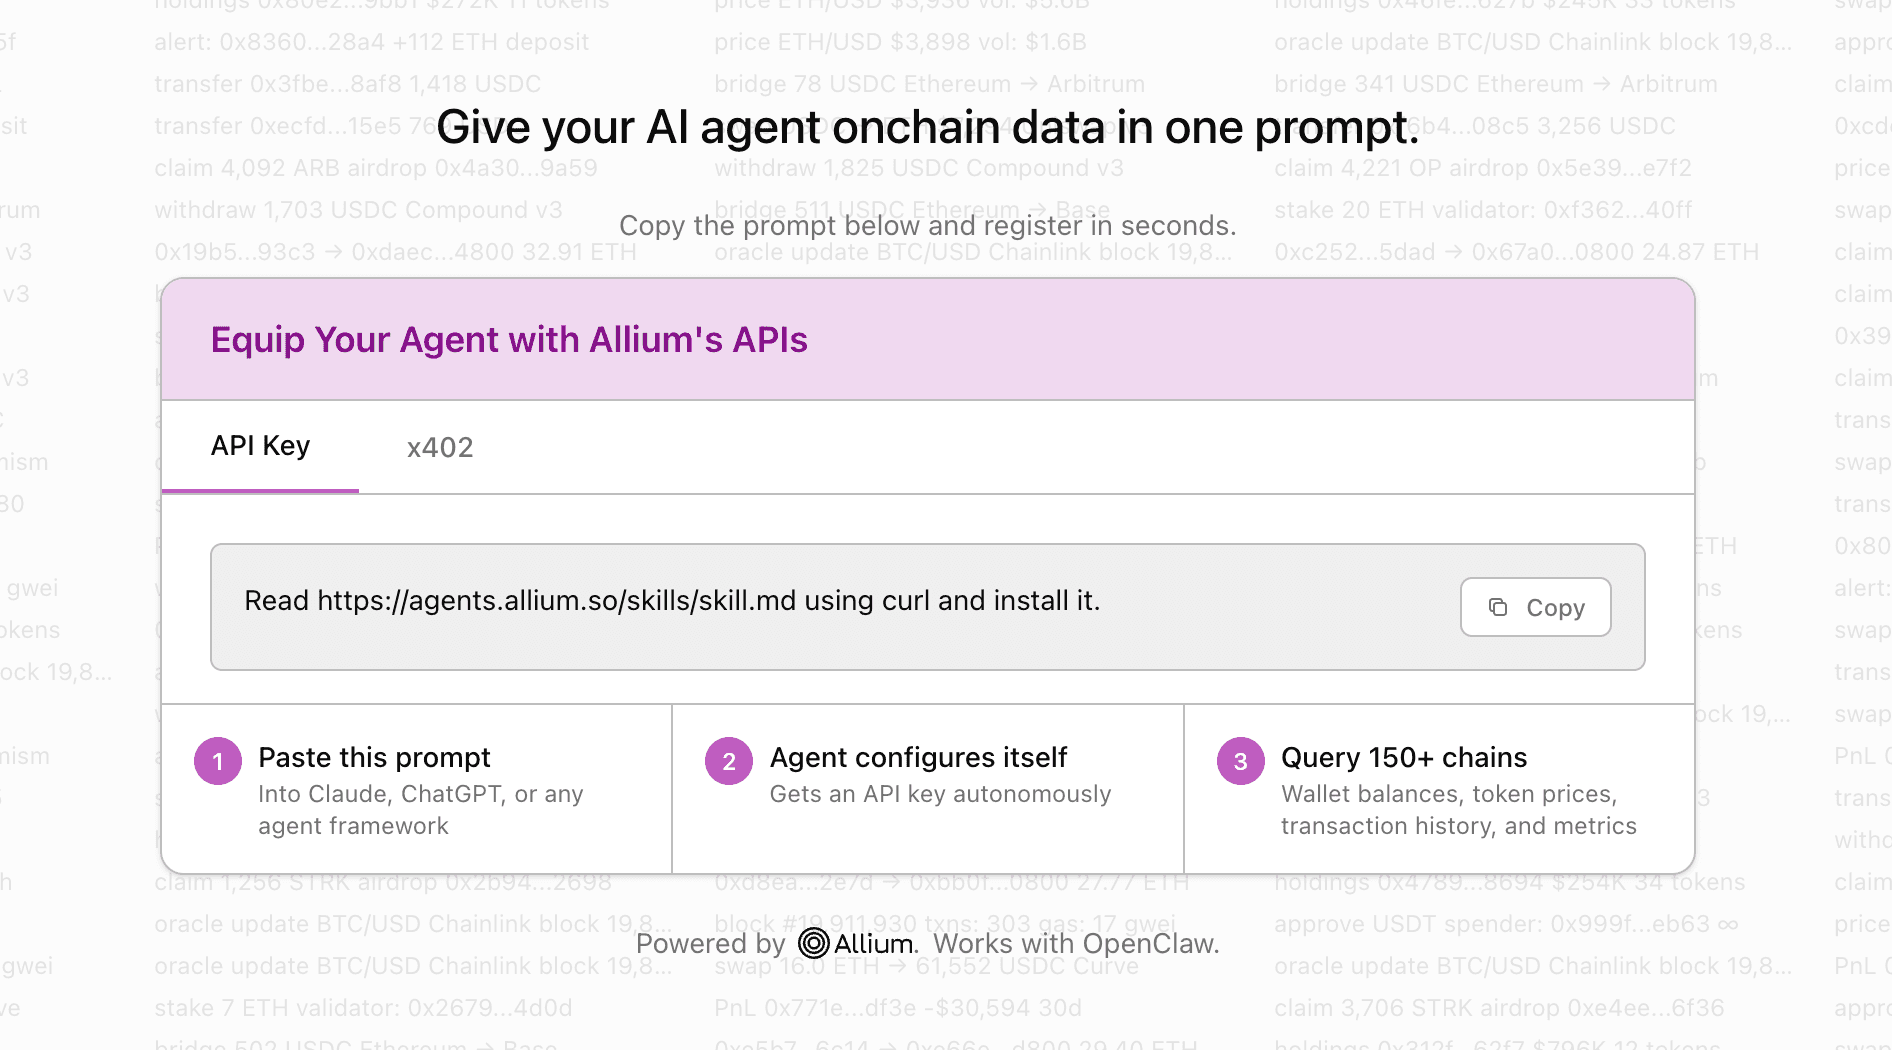This screenshot has width=1892, height=1050.
Task: Click the 'Copy the prompt below' subtitle
Action: coord(928,226)
